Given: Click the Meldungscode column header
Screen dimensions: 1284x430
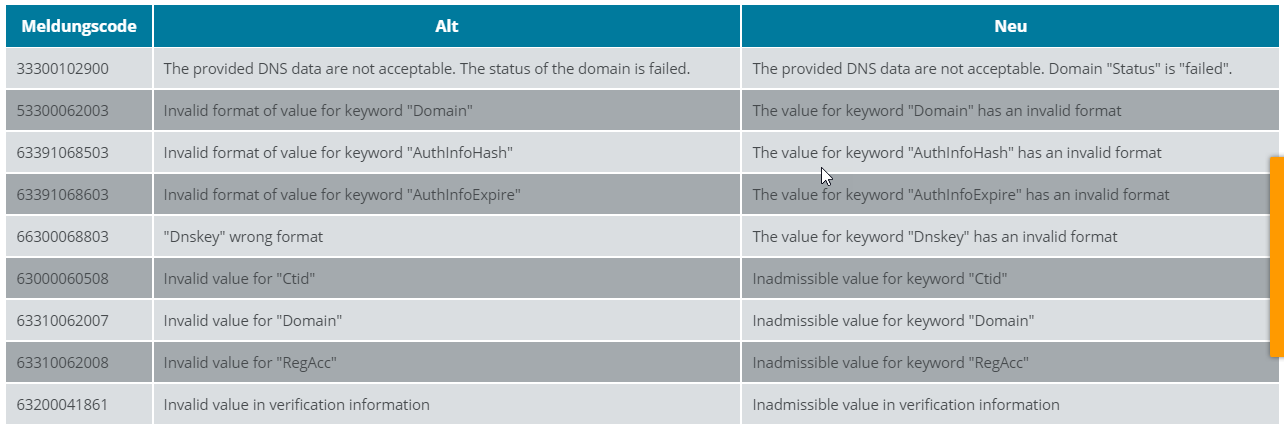Looking at the screenshot, I should 79,27.
